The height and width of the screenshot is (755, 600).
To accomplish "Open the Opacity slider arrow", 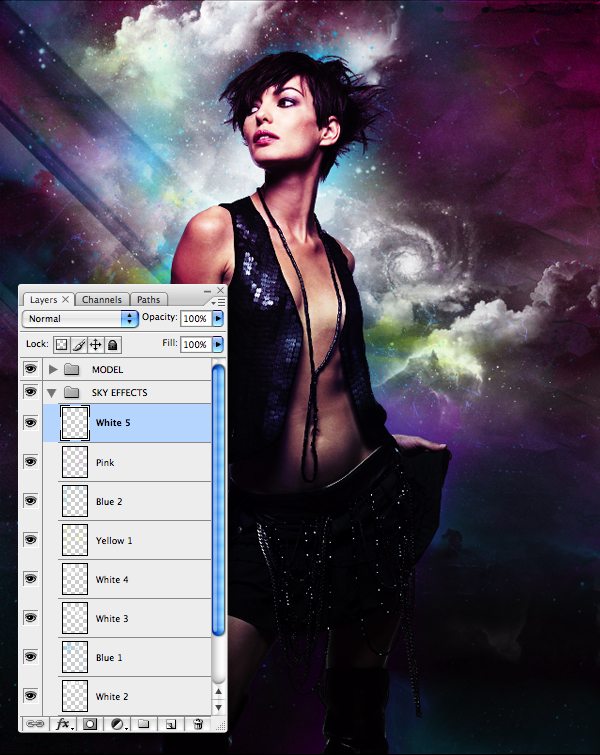I will coord(218,318).
